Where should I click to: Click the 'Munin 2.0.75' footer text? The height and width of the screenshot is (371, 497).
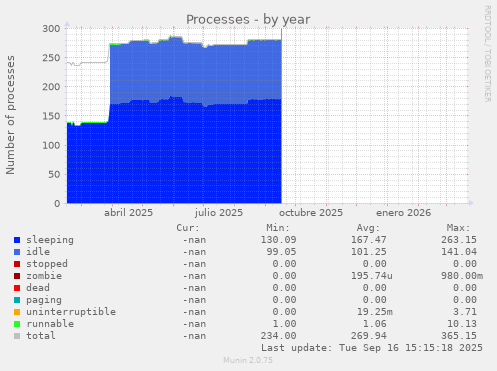[248, 360]
